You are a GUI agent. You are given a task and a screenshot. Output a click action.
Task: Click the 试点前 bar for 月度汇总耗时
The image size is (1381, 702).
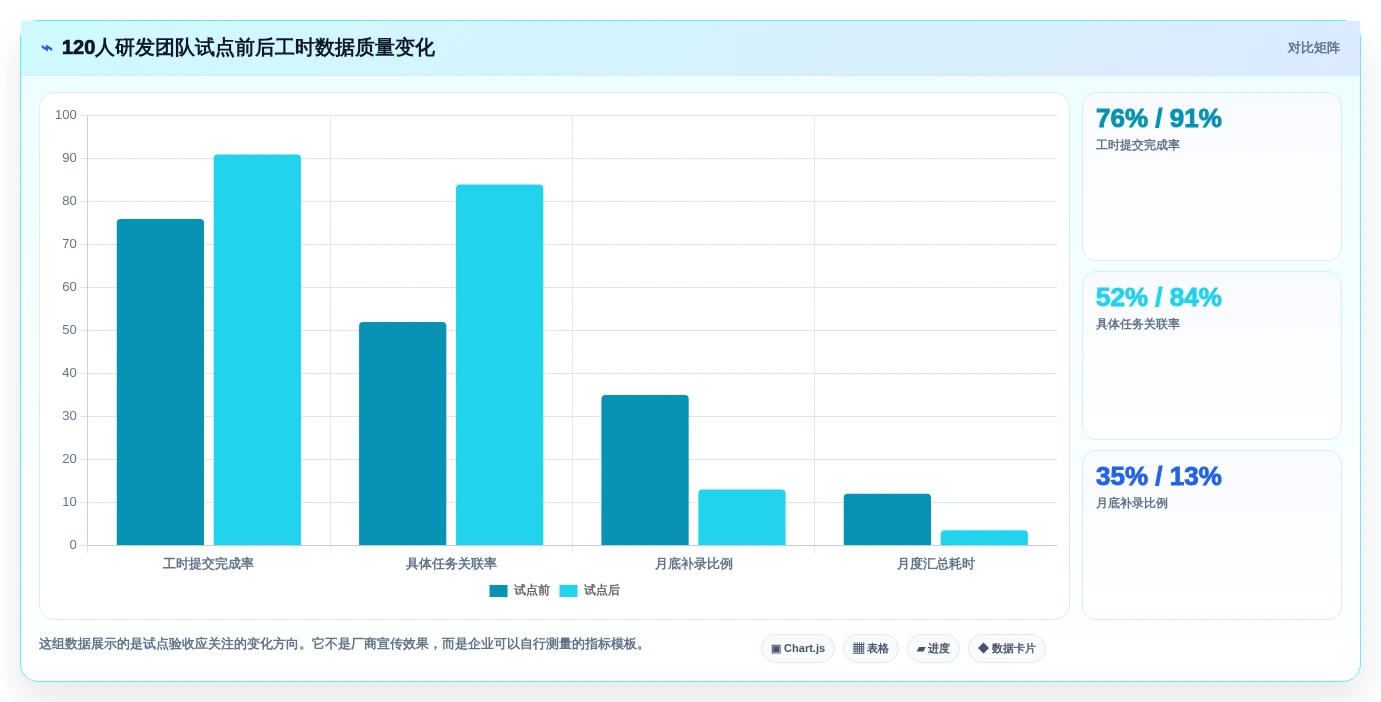point(887,519)
